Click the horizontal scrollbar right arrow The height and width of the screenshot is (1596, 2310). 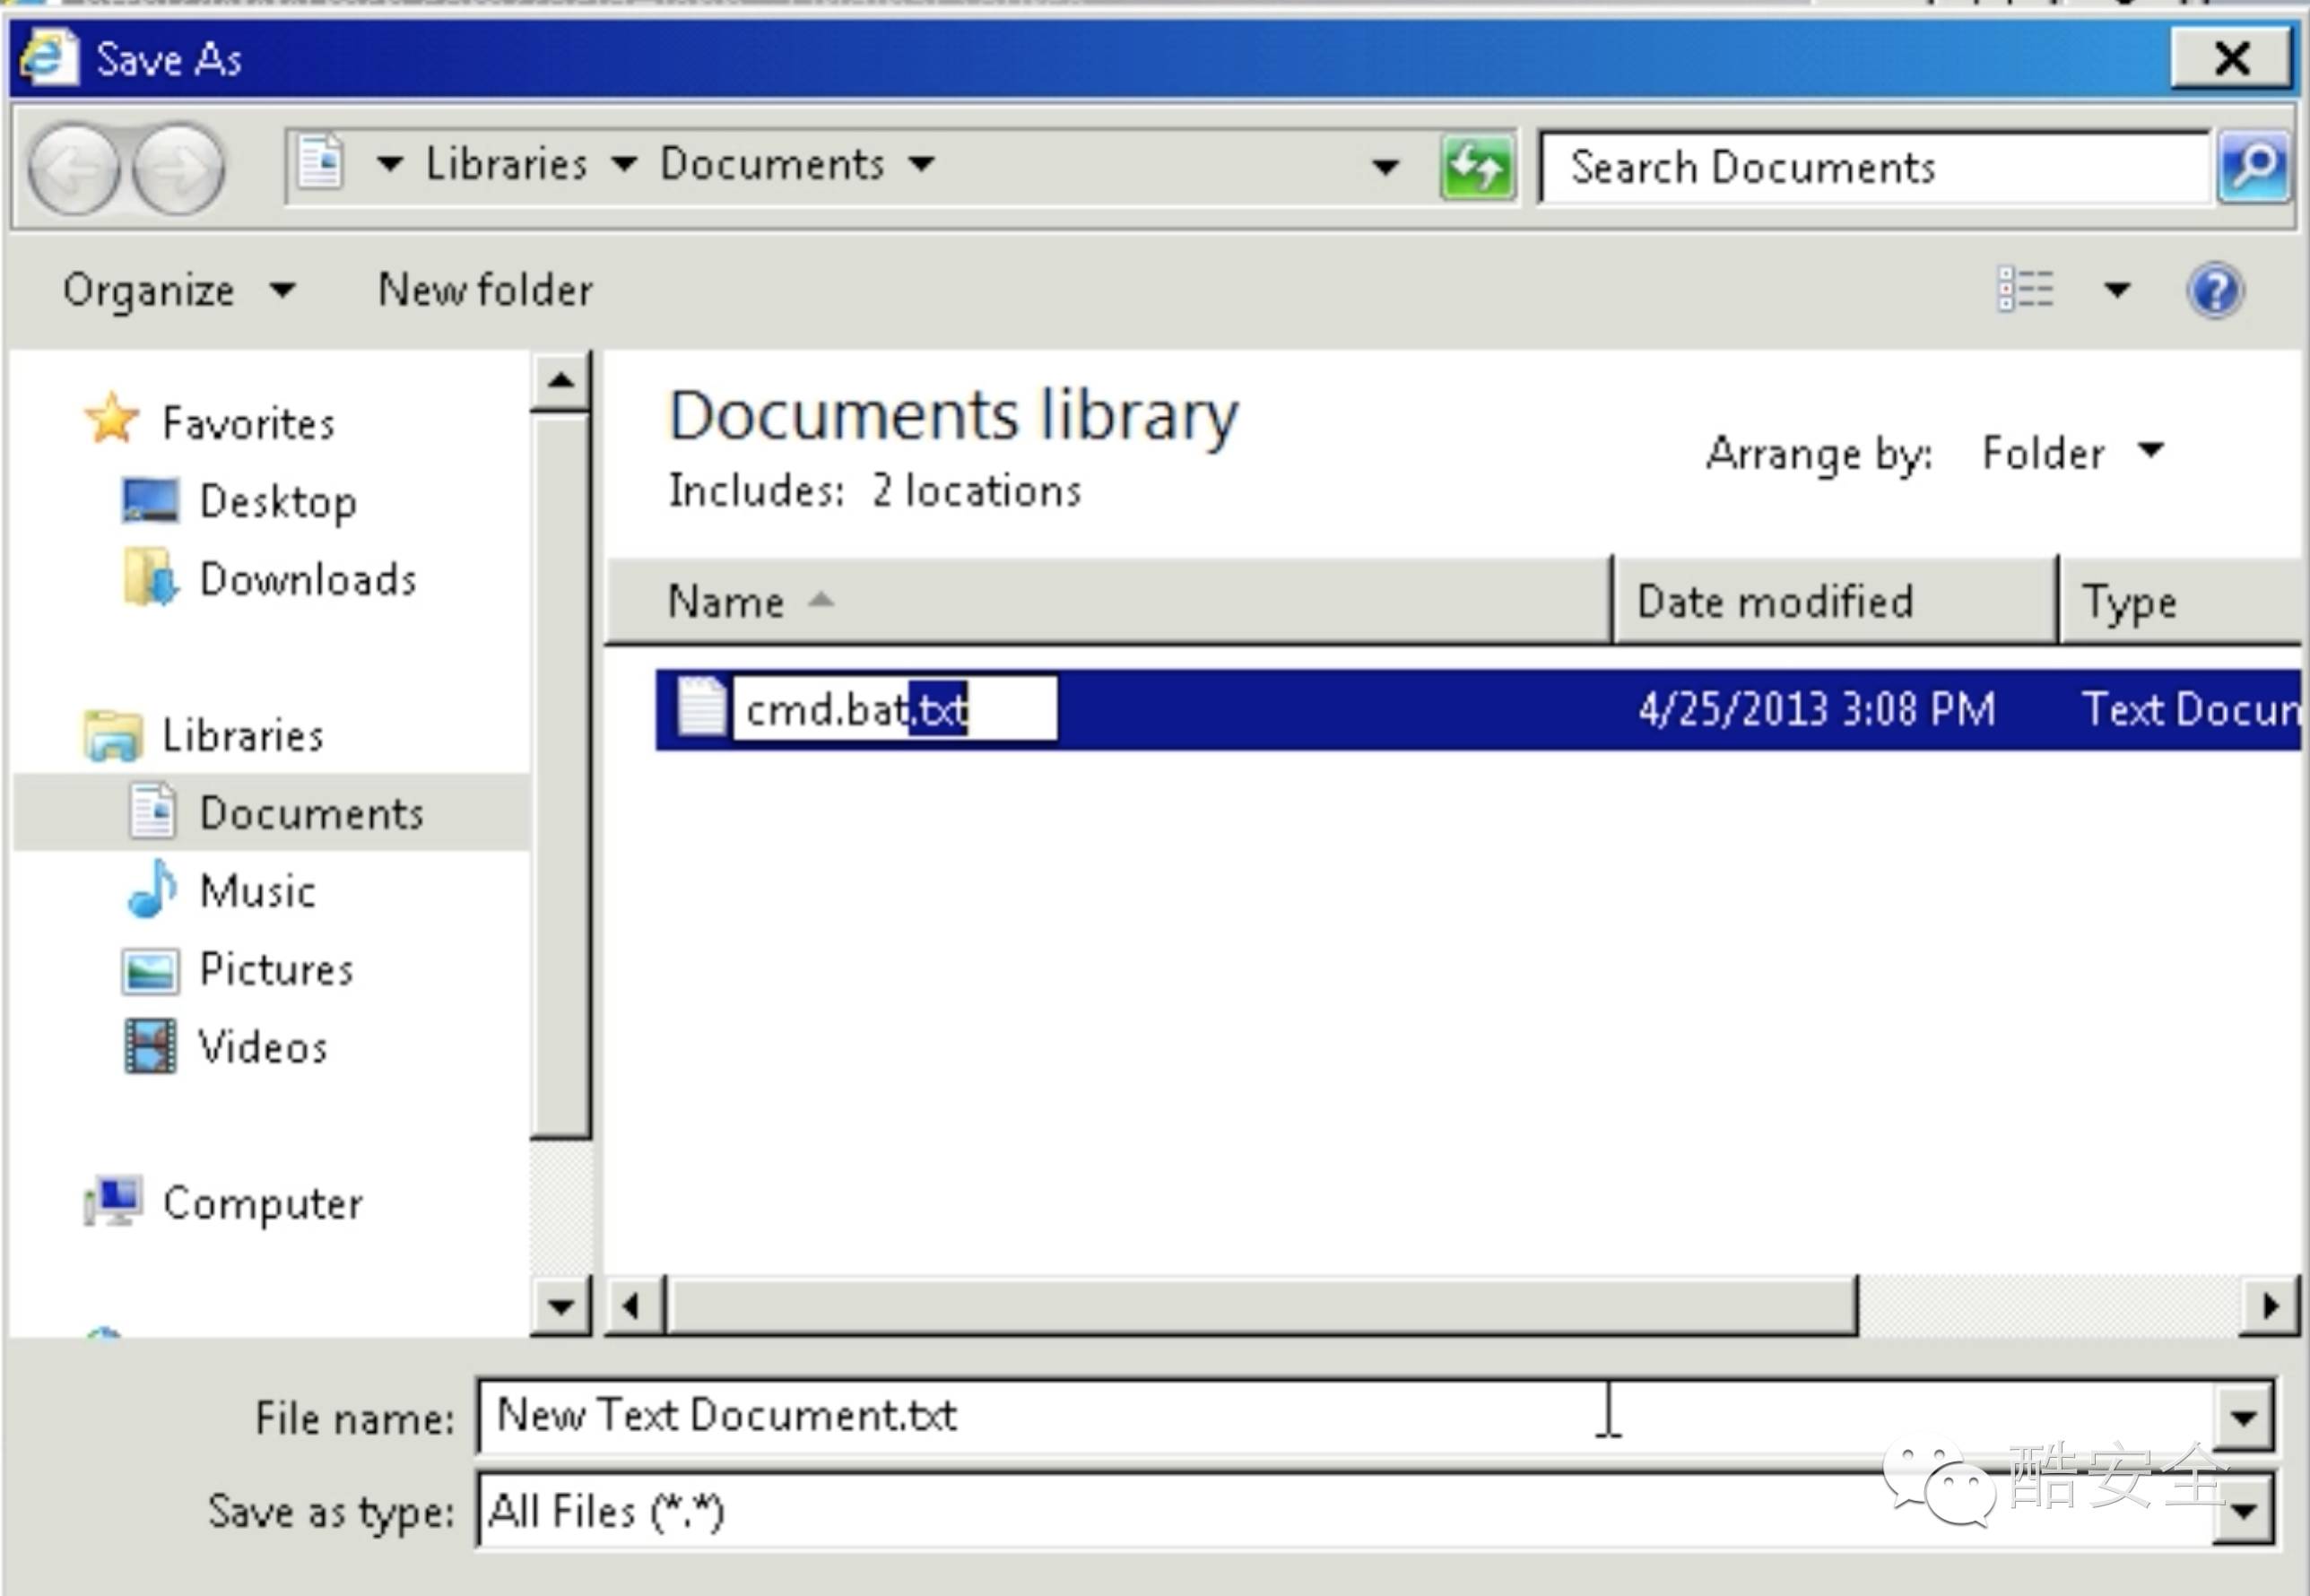point(2269,1305)
